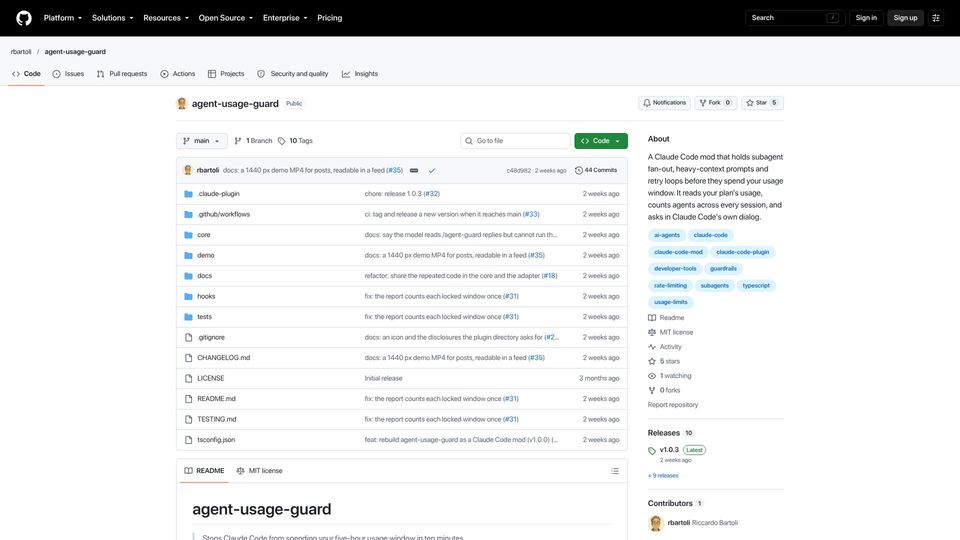Click the Sign in button
The width and height of the screenshot is (960, 540).
click(866, 18)
